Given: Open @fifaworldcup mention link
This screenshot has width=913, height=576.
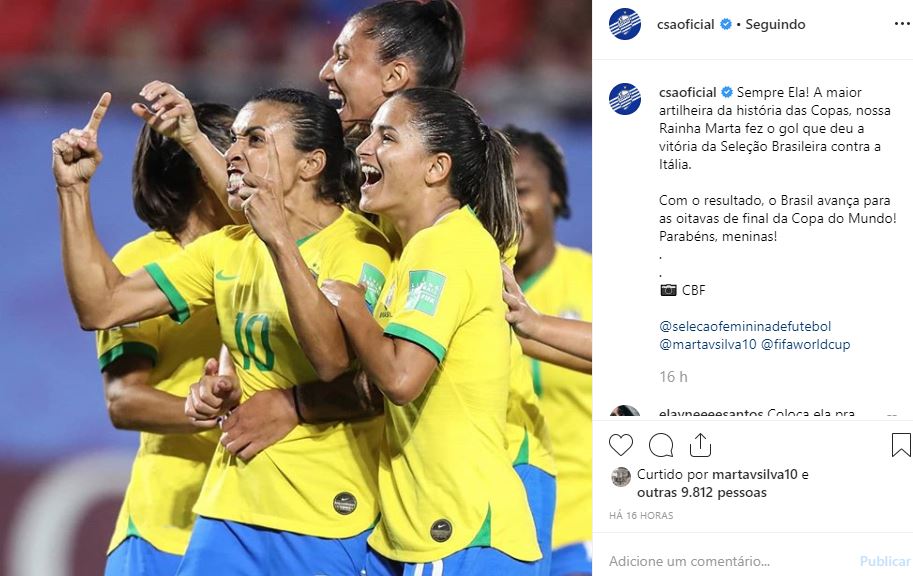Looking at the screenshot, I should (805, 344).
